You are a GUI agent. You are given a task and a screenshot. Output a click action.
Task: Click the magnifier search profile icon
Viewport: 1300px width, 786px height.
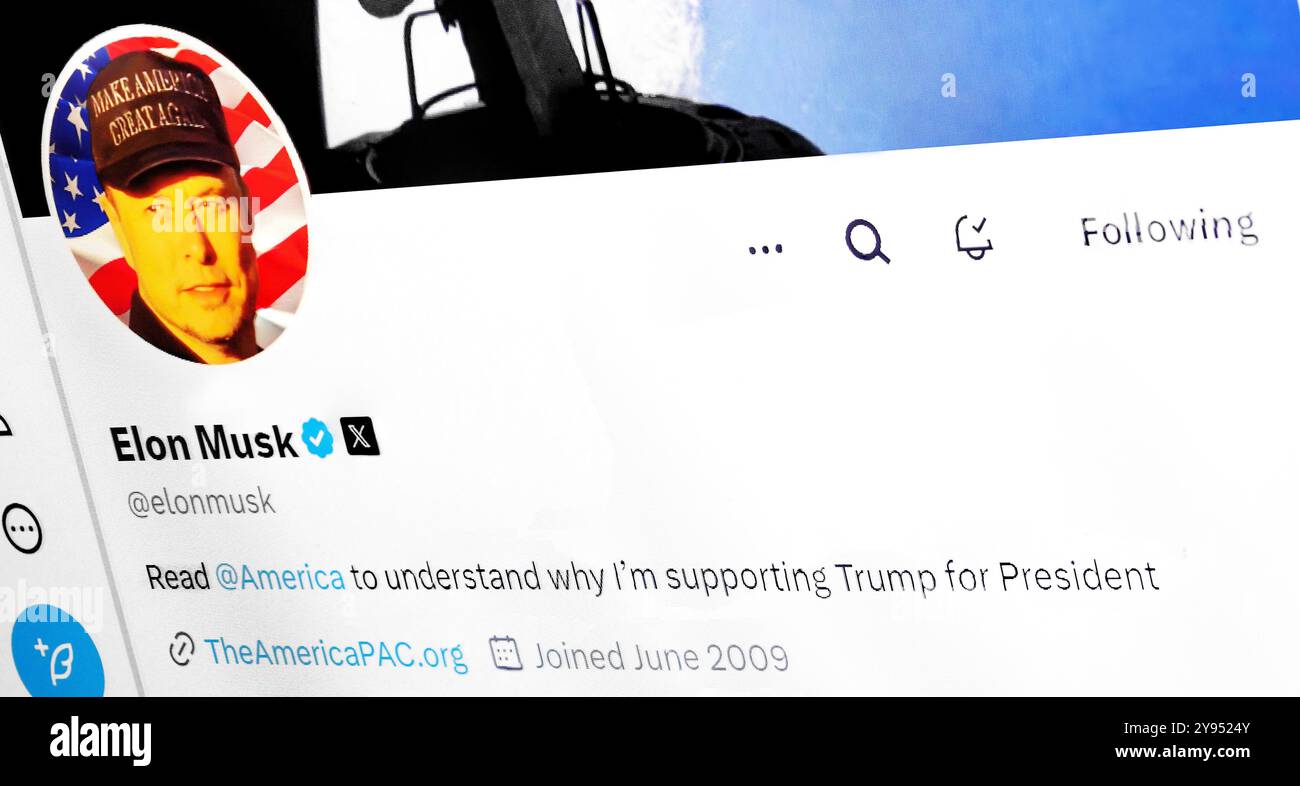pyautogui.click(x=867, y=241)
